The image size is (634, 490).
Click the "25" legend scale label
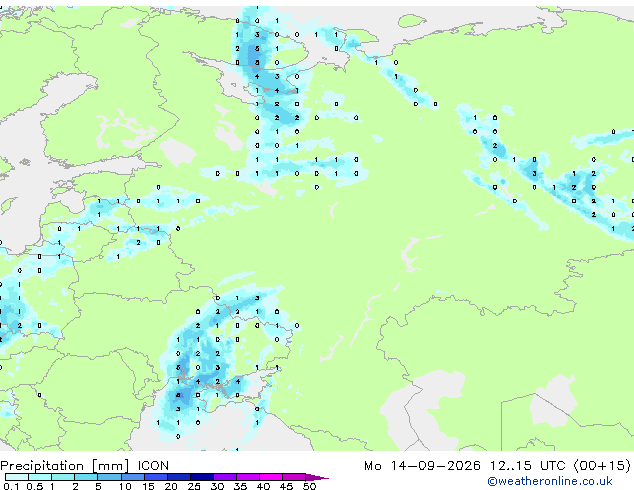click(194, 486)
